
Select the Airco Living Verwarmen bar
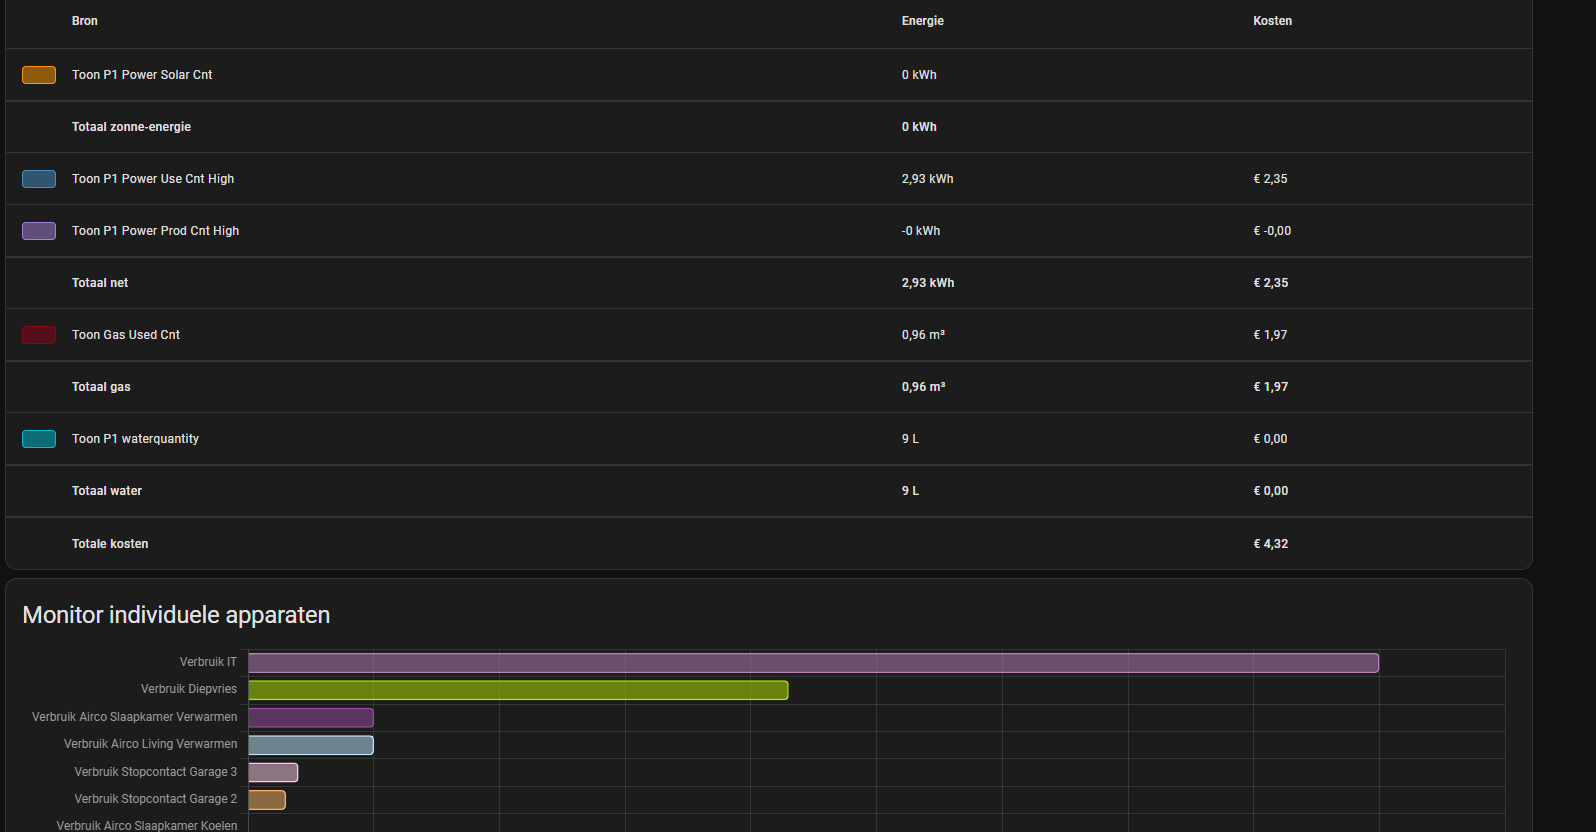point(311,745)
